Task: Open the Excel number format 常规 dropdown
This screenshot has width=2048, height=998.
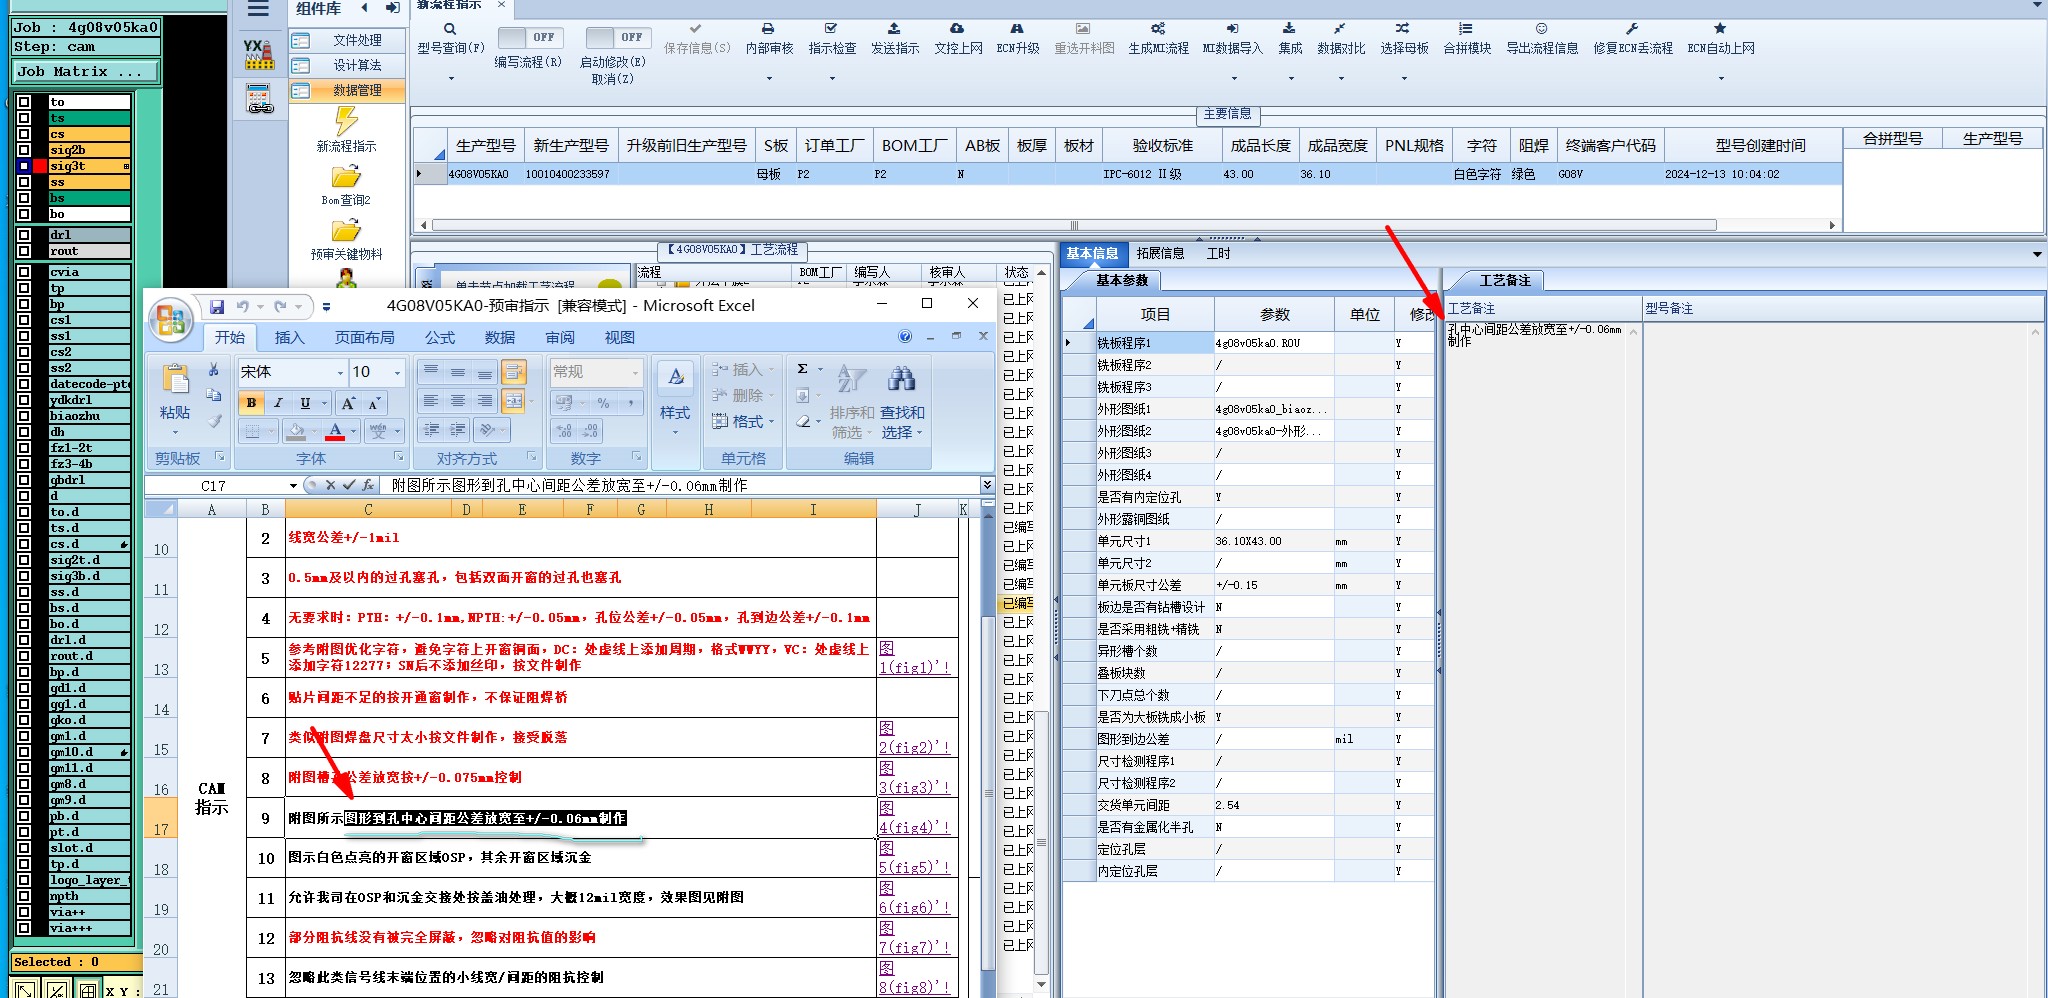Action: (635, 372)
